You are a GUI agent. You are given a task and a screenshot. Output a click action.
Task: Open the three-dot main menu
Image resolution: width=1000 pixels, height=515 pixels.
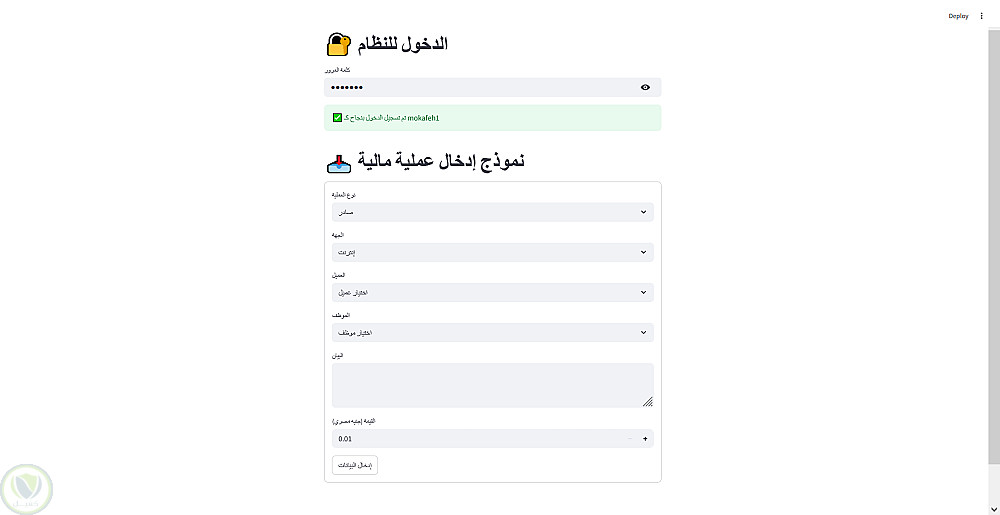(981, 16)
